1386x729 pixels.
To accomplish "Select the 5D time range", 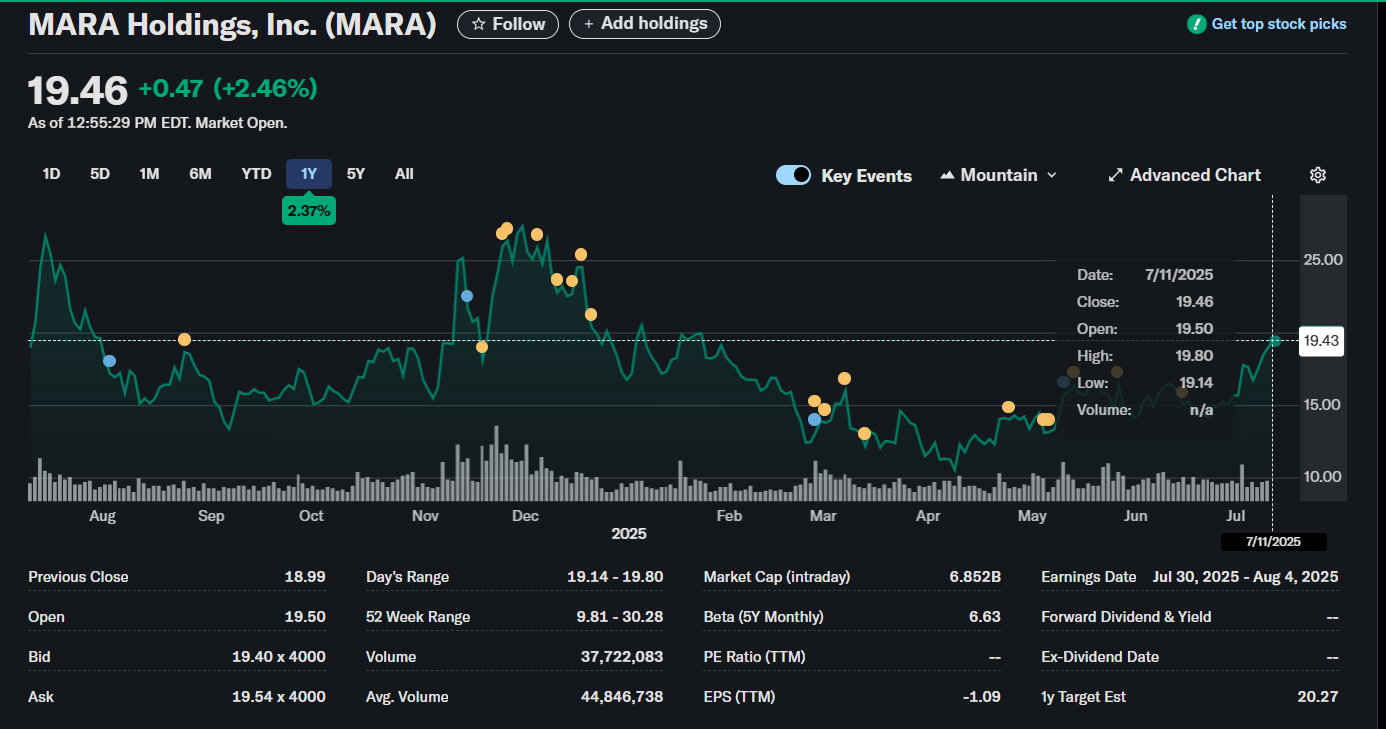I will [x=100, y=174].
